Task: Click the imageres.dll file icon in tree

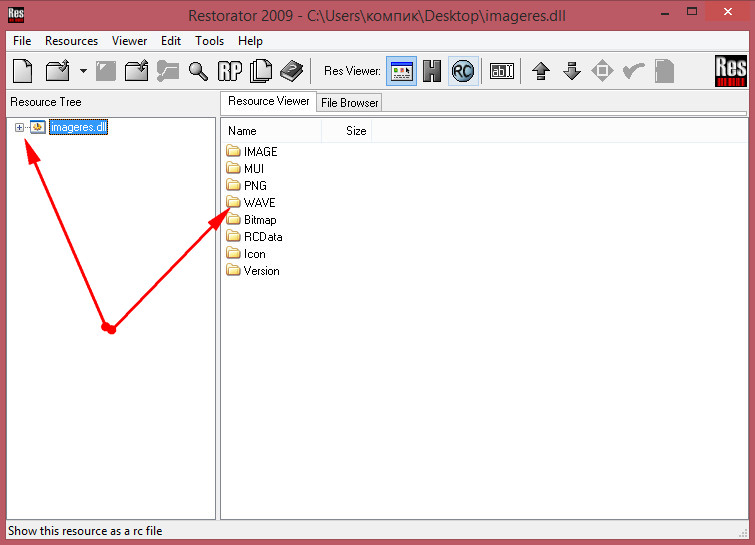Action: coord(38,127)
